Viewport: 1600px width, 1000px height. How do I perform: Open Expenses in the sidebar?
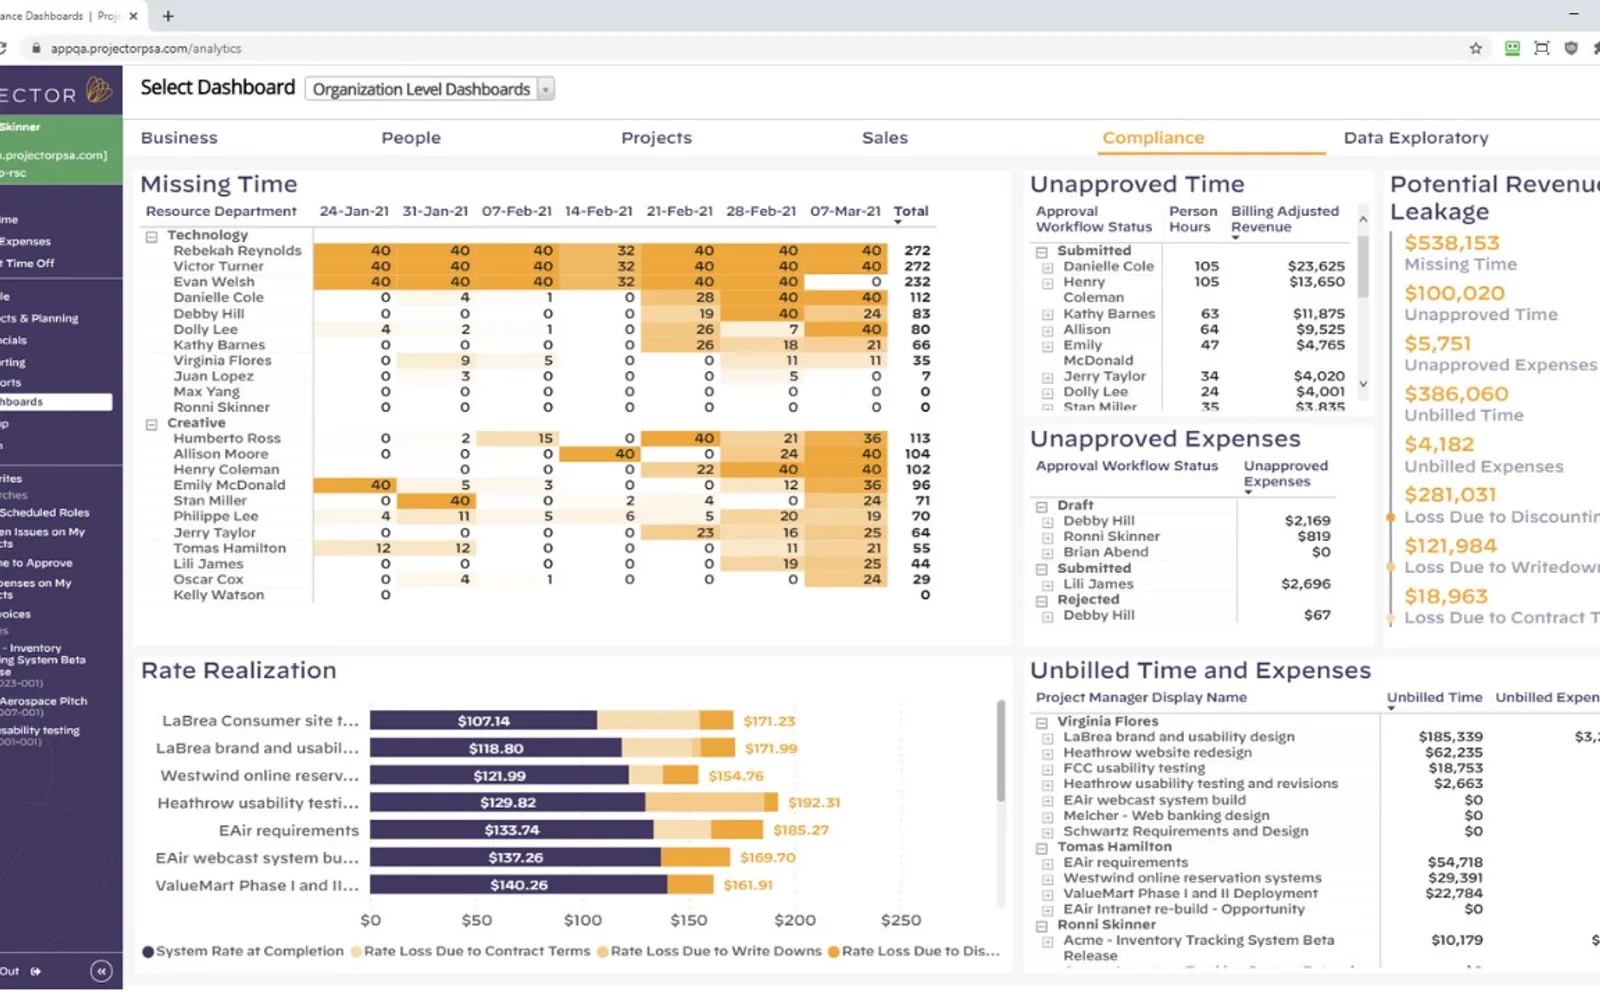pos(25,241)
